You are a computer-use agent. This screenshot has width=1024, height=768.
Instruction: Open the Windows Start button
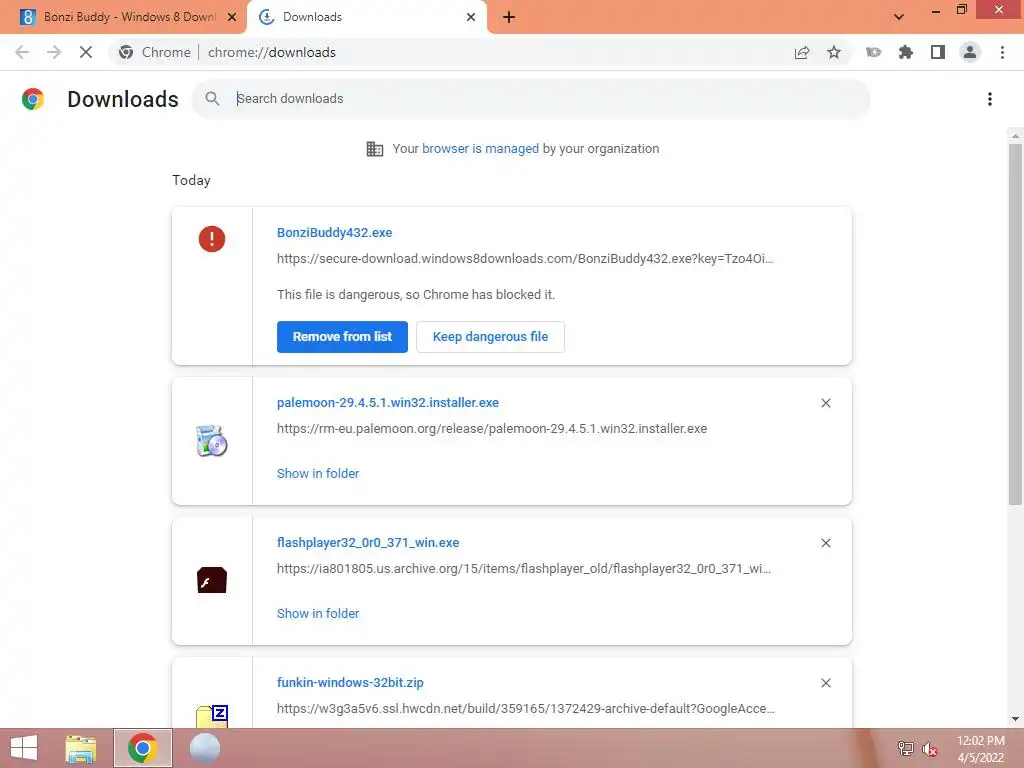pos(24,748)
